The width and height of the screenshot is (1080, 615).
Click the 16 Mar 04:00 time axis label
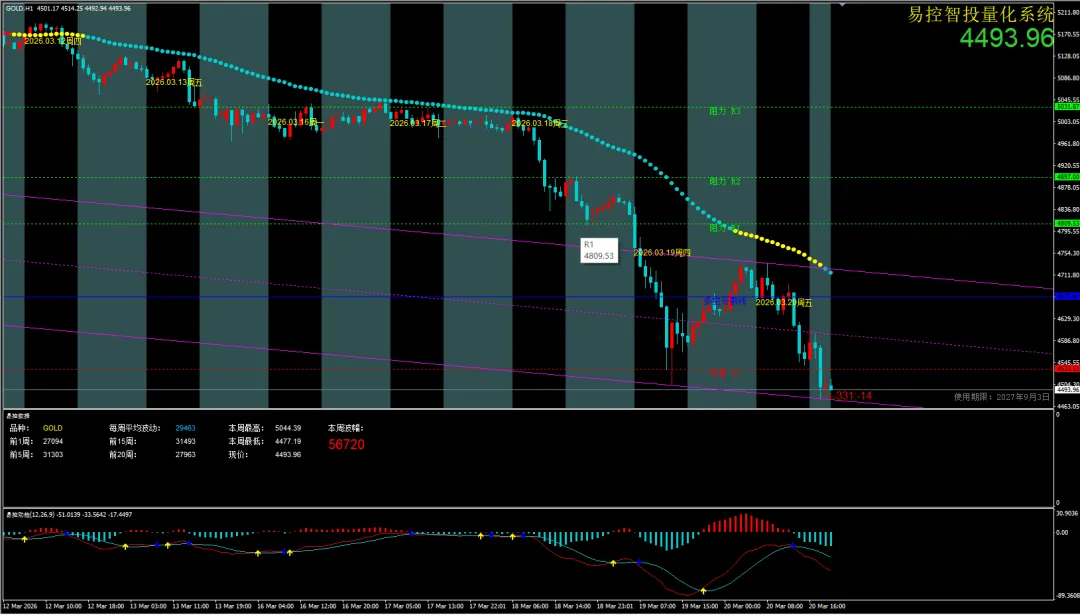276,607
